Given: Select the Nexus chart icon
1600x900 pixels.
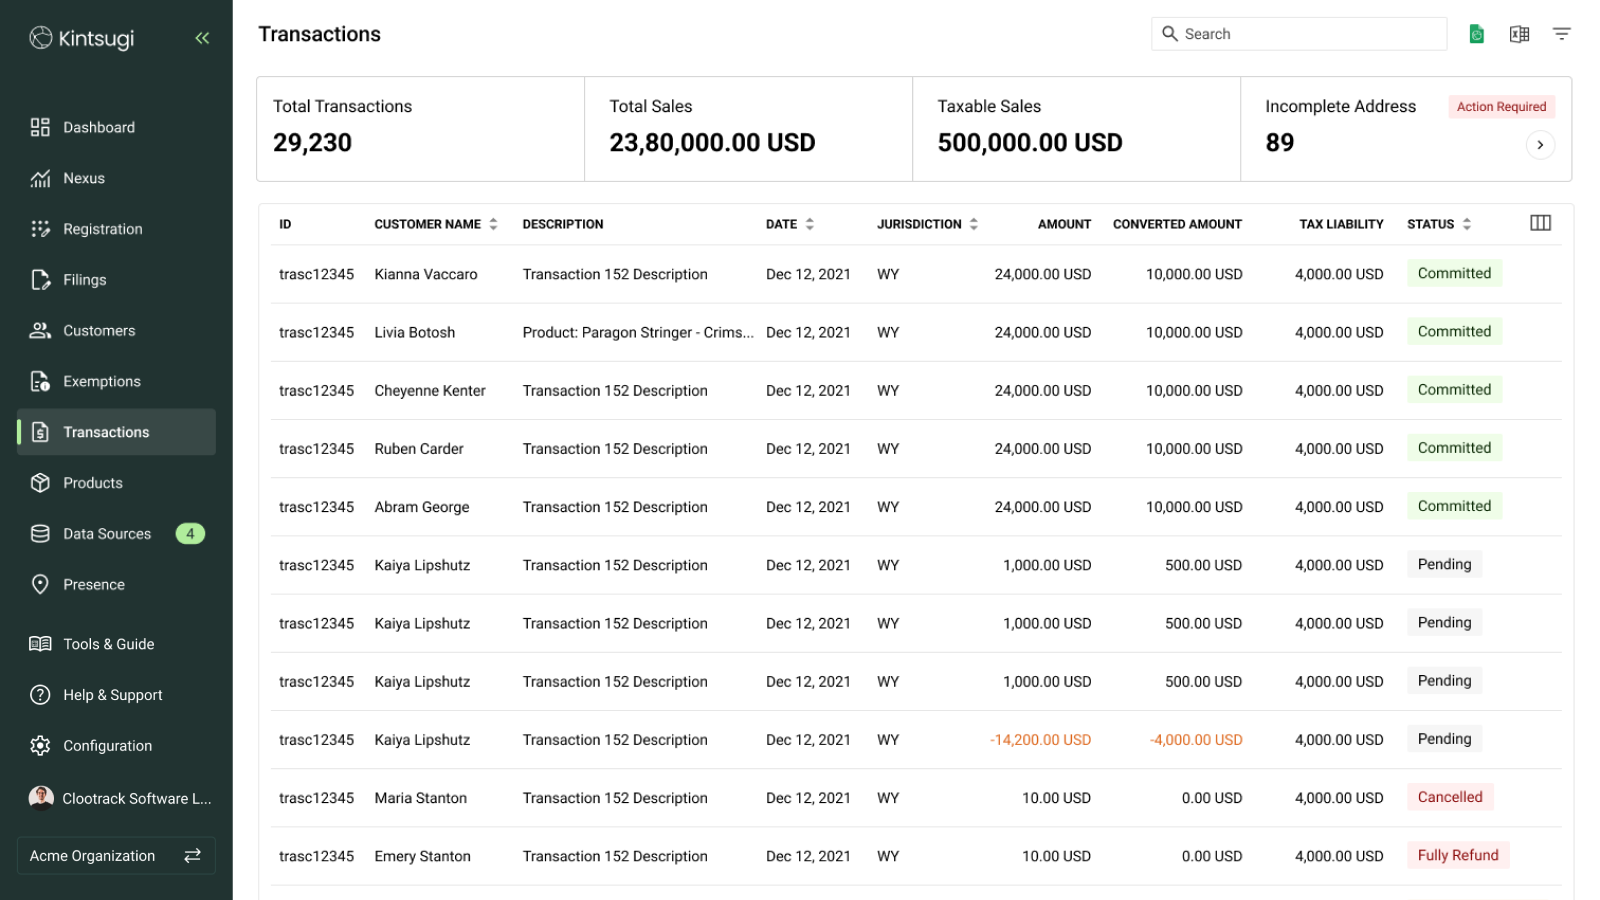Looking at the screenshot, I should [x=40, y=178].
